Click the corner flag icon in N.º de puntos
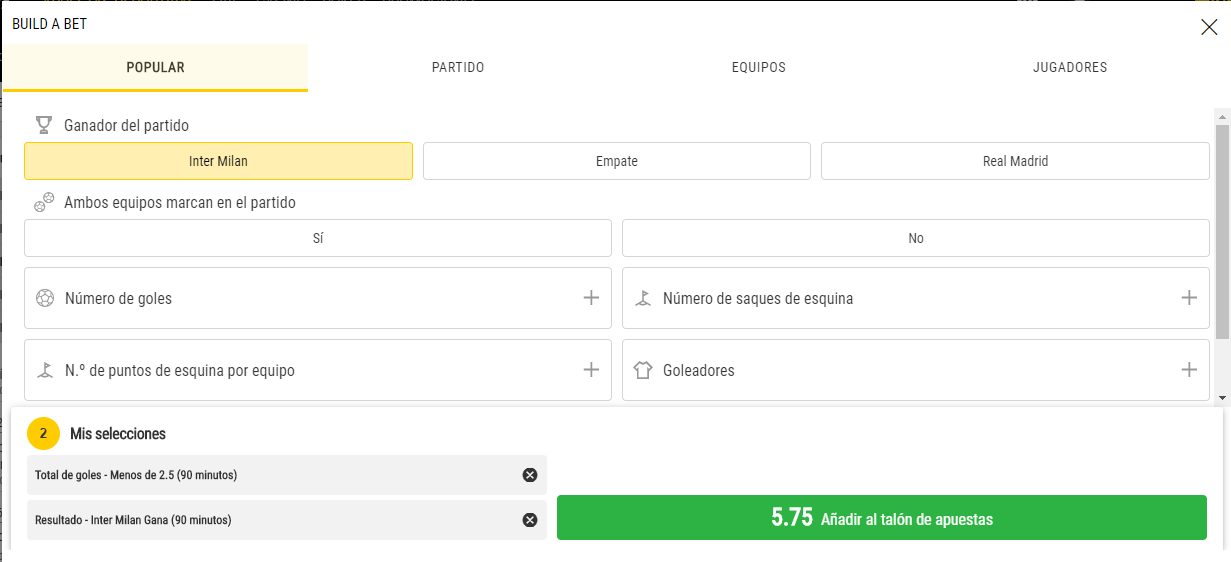1231x562 pixels. 44,370
